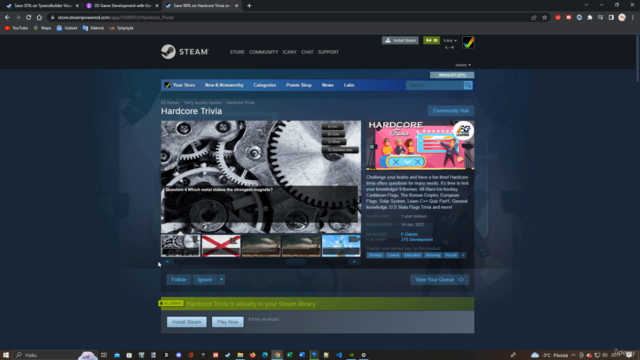This screenshot has height=360, width=640.
Task: Click the green notifications count button
Action: [431, 40]
